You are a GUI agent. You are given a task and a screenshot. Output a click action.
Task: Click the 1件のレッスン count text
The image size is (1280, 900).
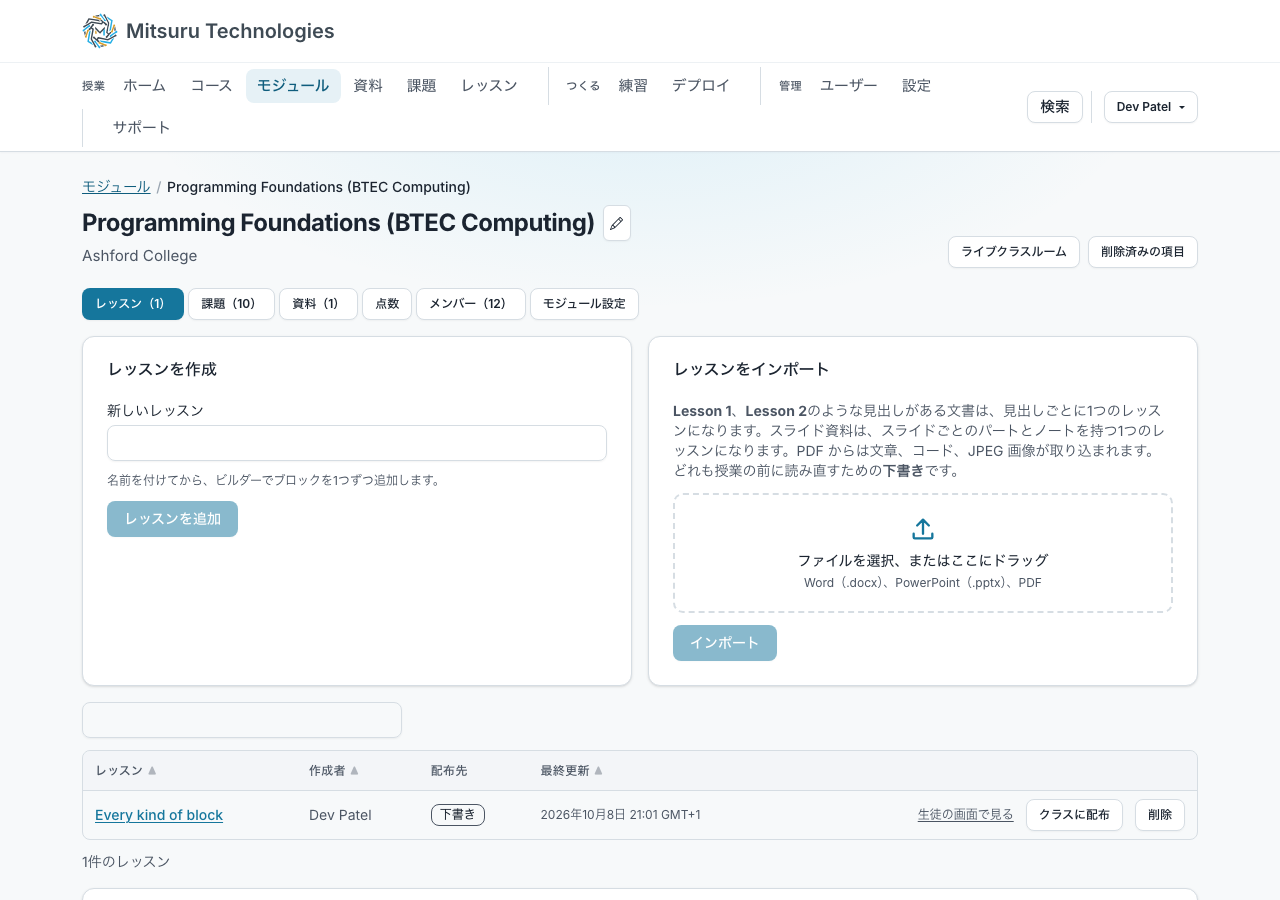tap(126, 862)
